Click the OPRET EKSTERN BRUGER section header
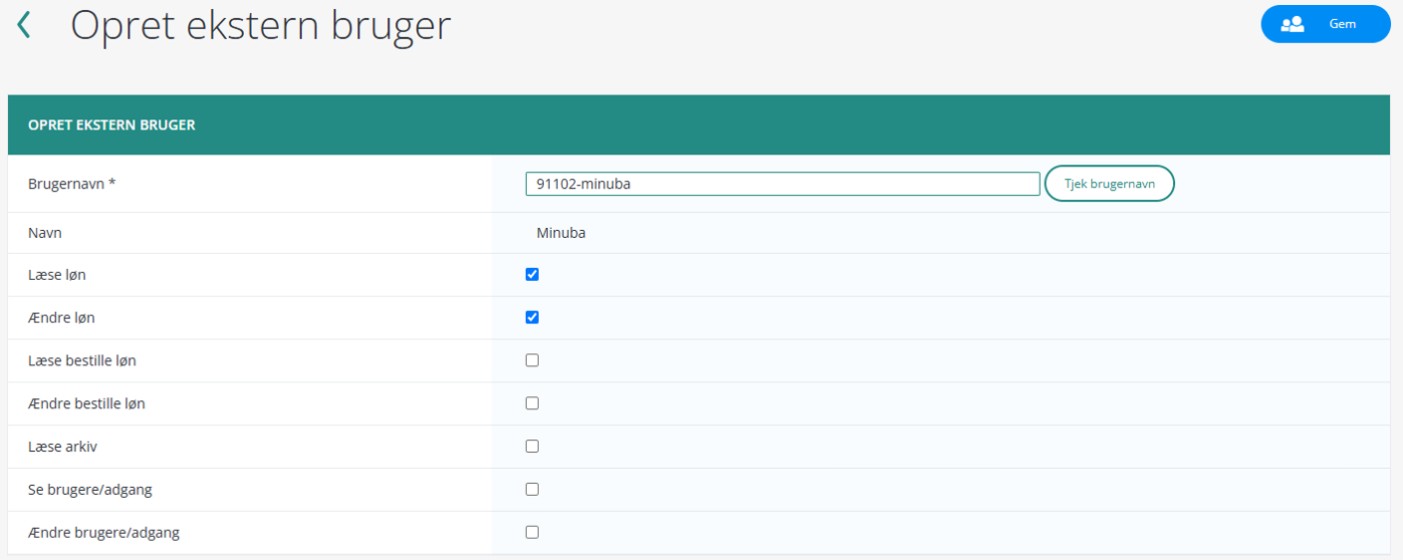Image resolution: width=1403 pixels, height=560 pixels. pos(111,125)
